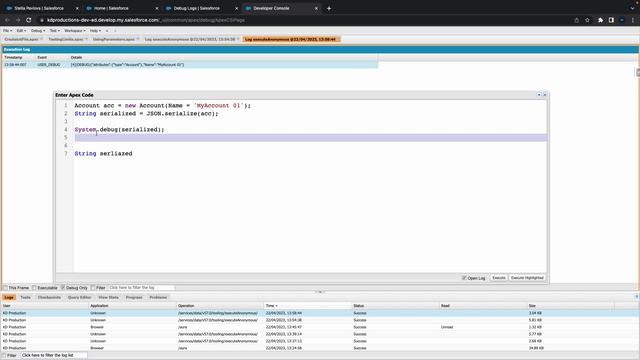The image size is (640, 360).
Task: Go back with the browser back arrow
Action: (7, 20)
